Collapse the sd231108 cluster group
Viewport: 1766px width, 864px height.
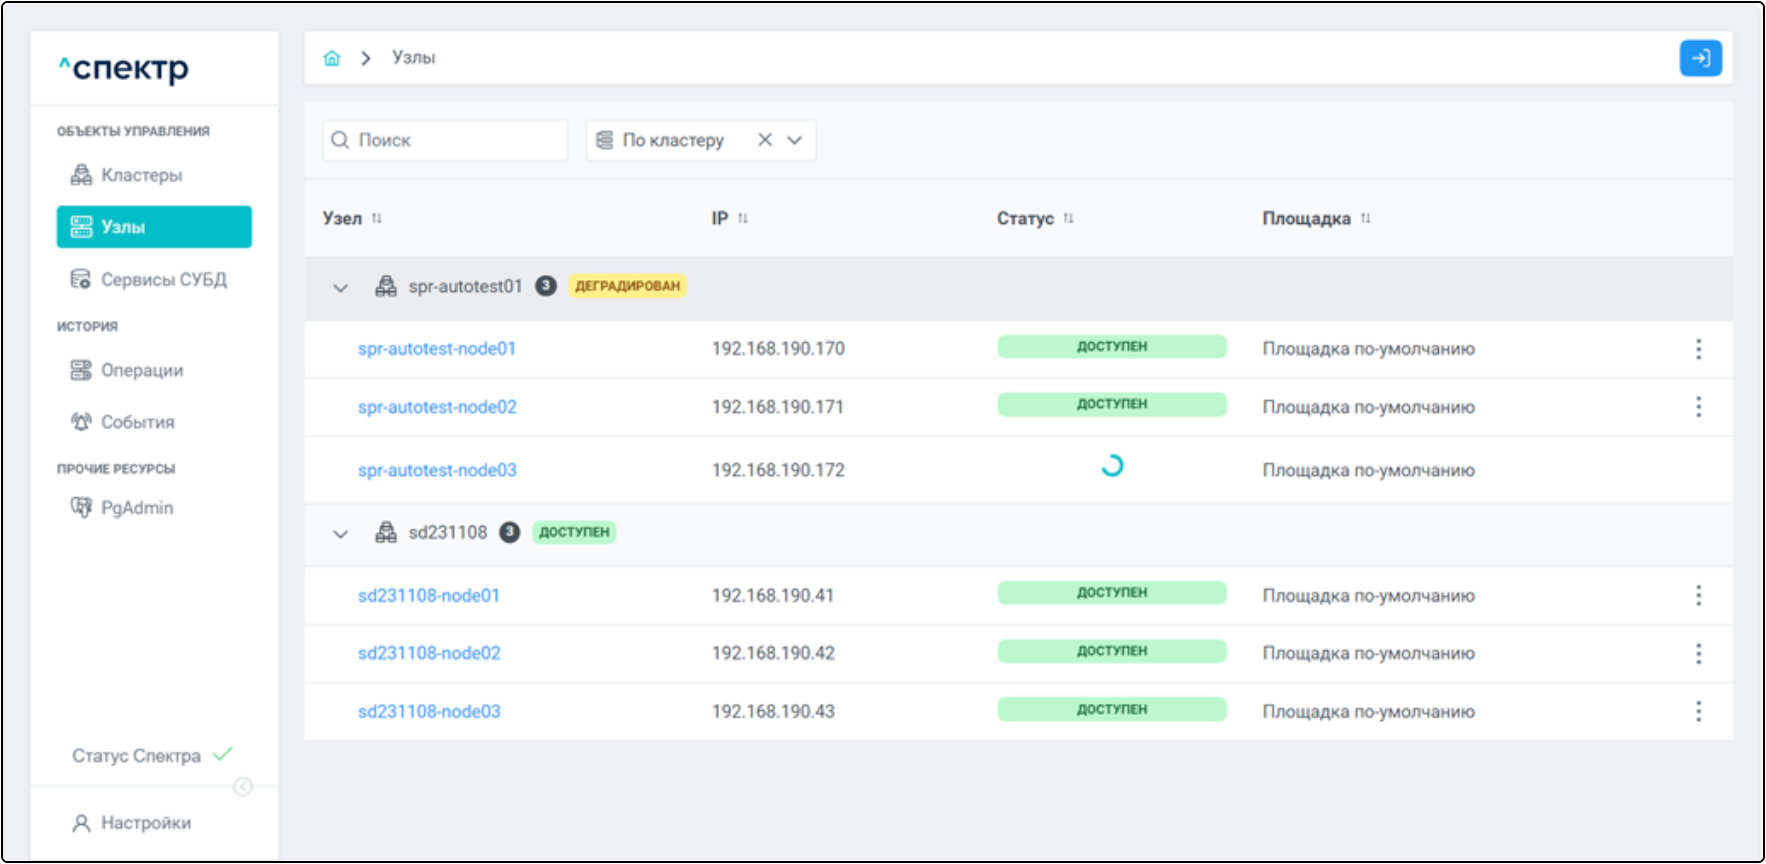click(x=340, y=534)
